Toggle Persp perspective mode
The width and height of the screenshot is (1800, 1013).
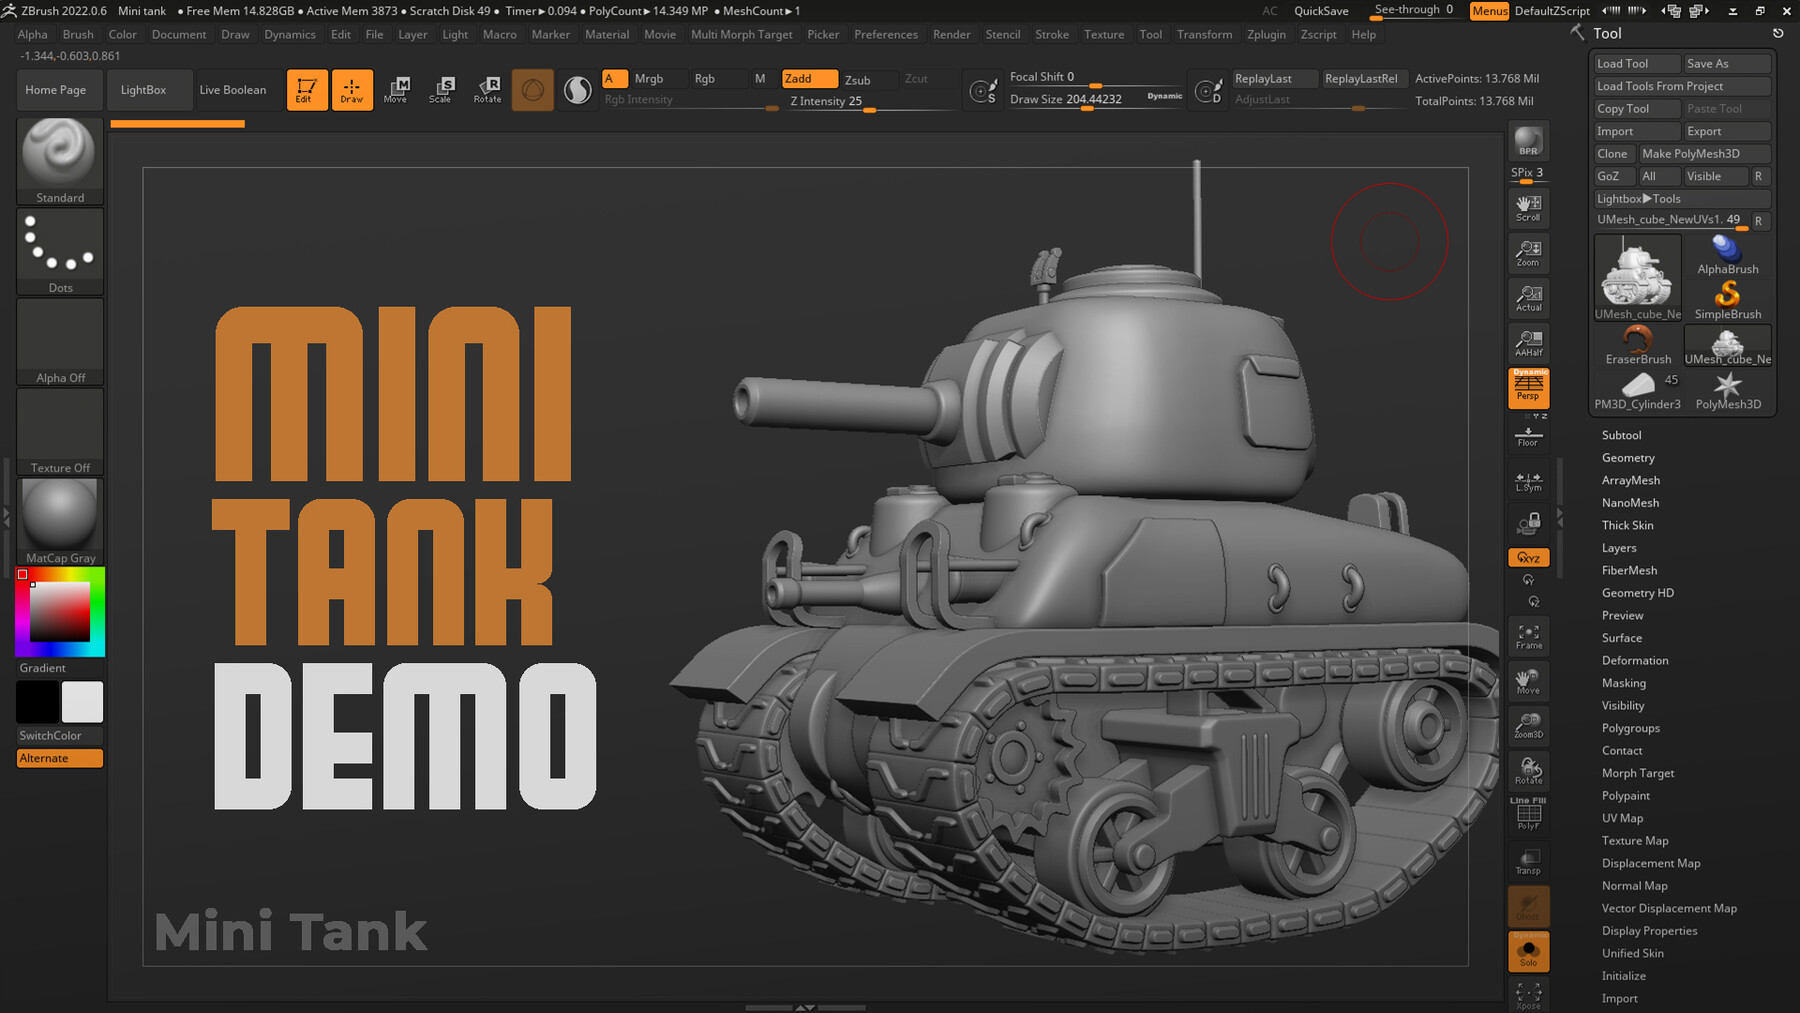pyautogui.click(x=1528, y=388)
